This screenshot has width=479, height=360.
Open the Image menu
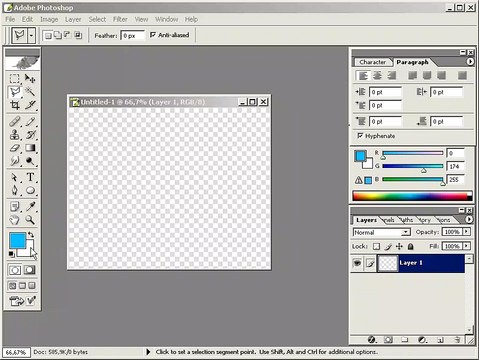click(x=49, y=19)
